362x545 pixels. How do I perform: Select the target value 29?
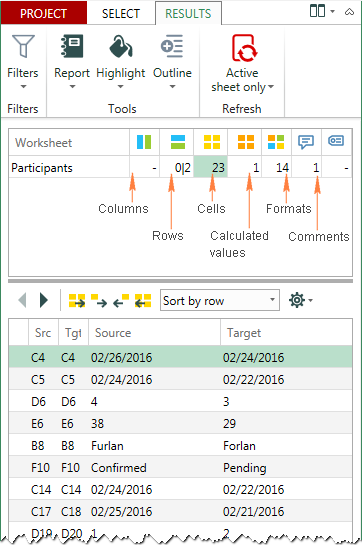coord(230,423)
